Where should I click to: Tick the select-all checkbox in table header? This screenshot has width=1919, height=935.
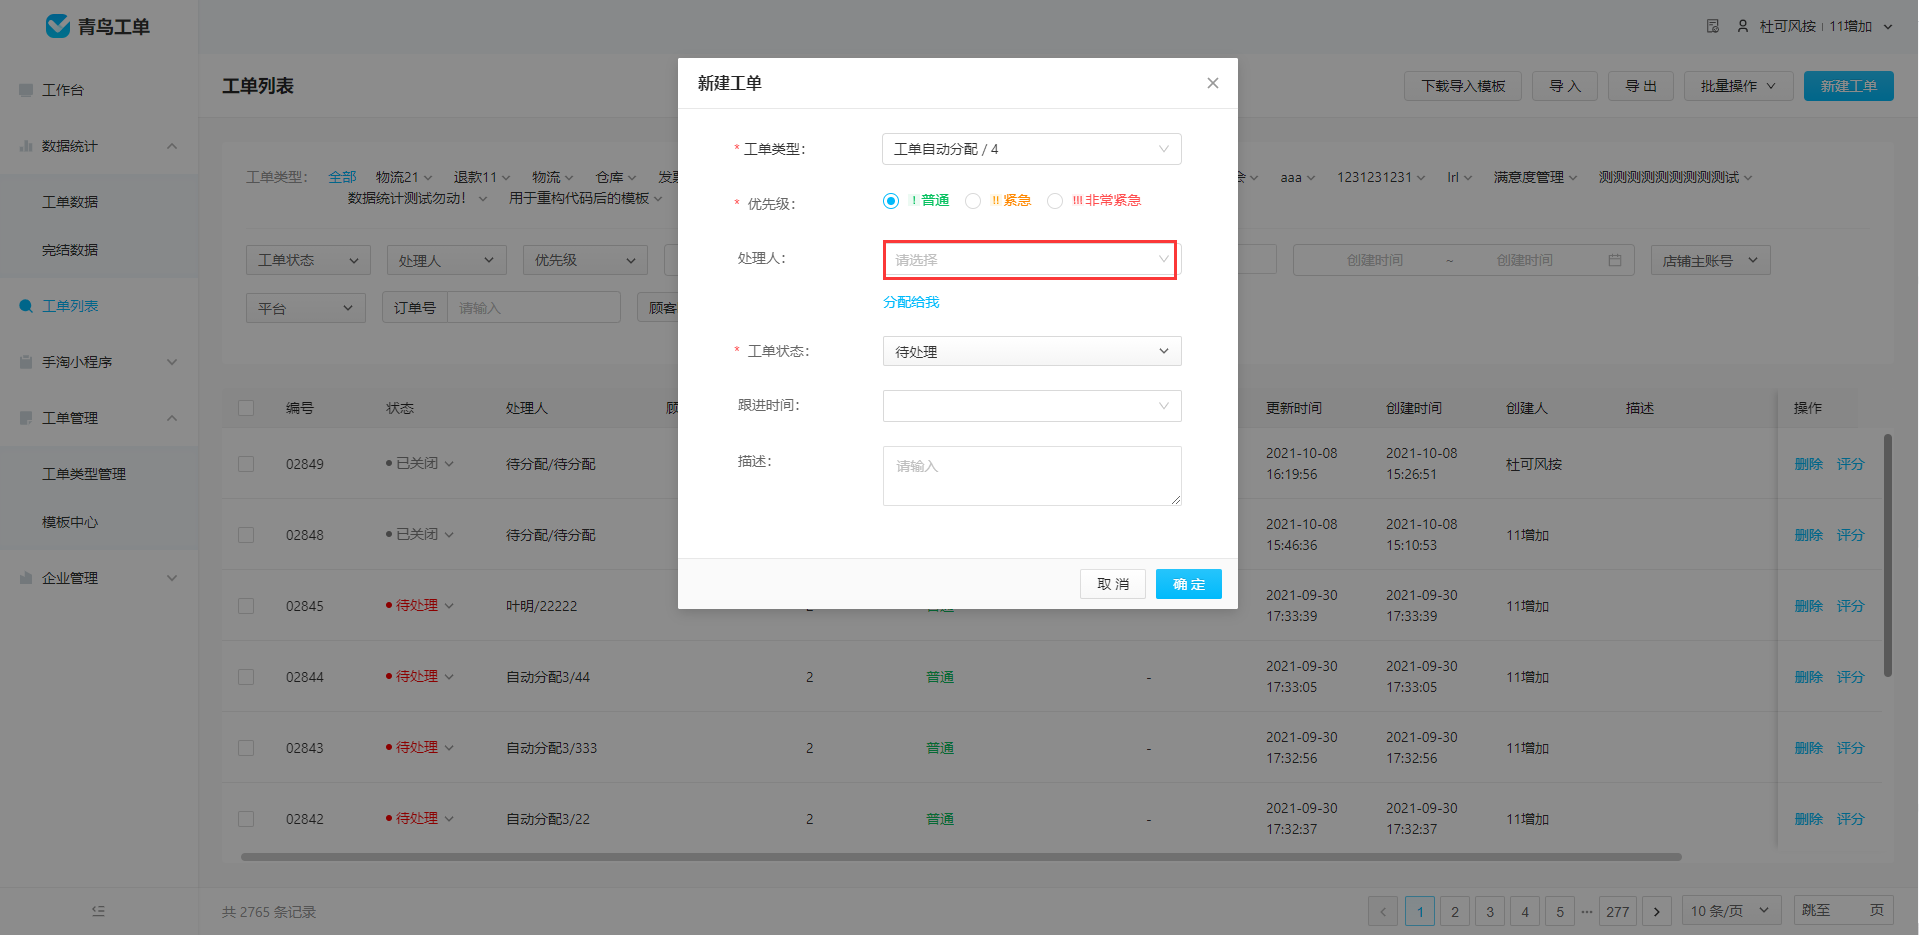click(x=246, y=408)
